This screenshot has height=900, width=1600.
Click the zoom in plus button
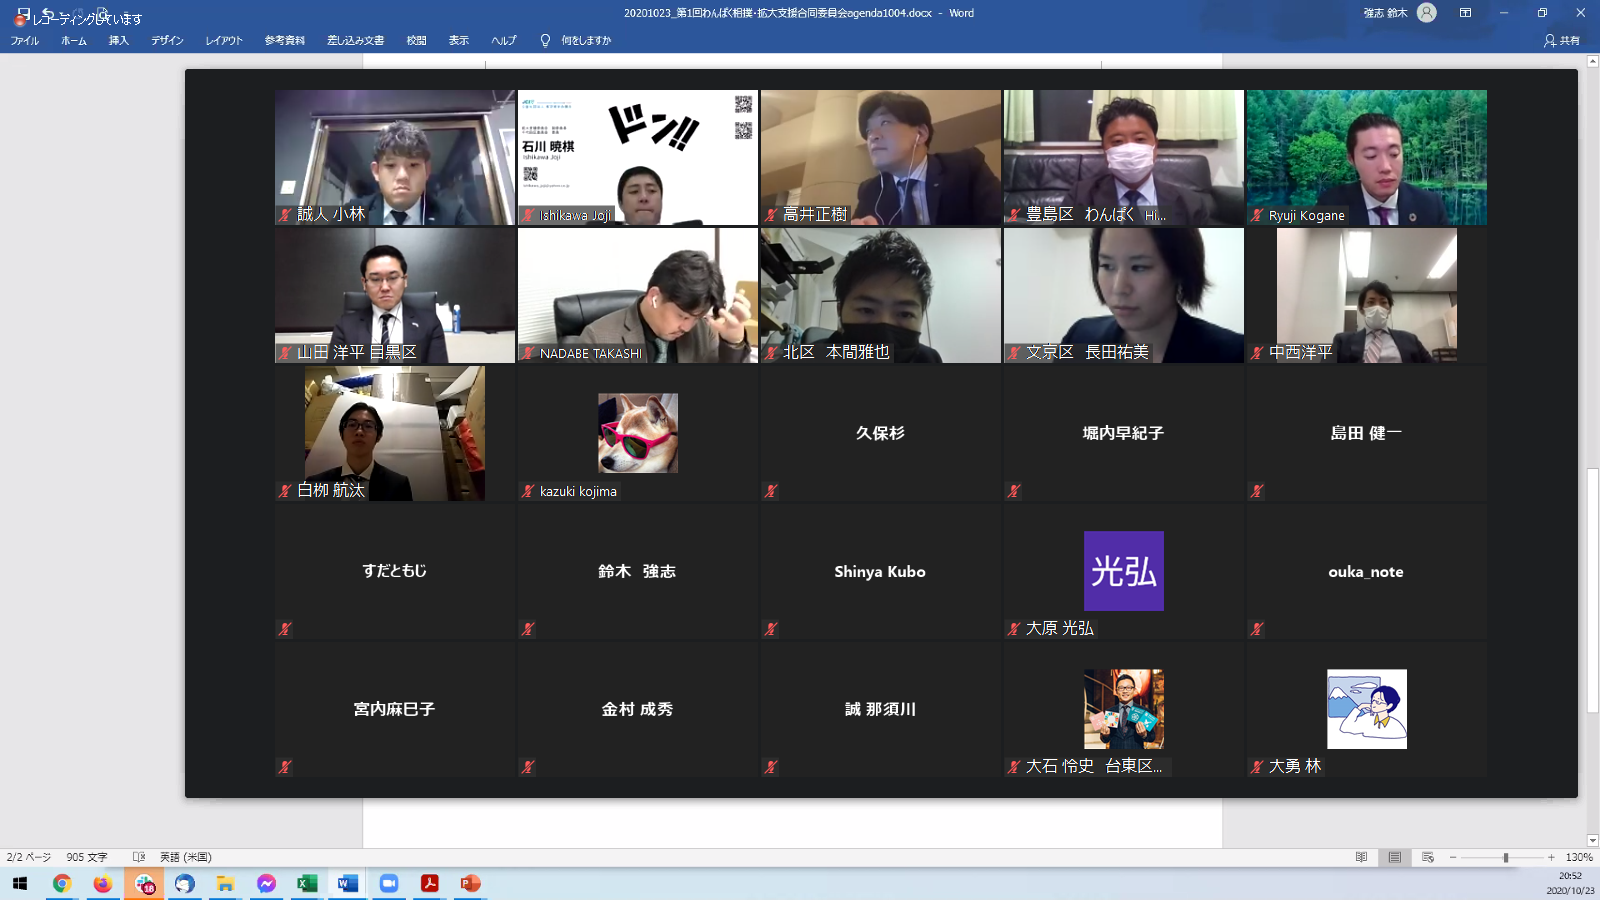[1551, 857]
